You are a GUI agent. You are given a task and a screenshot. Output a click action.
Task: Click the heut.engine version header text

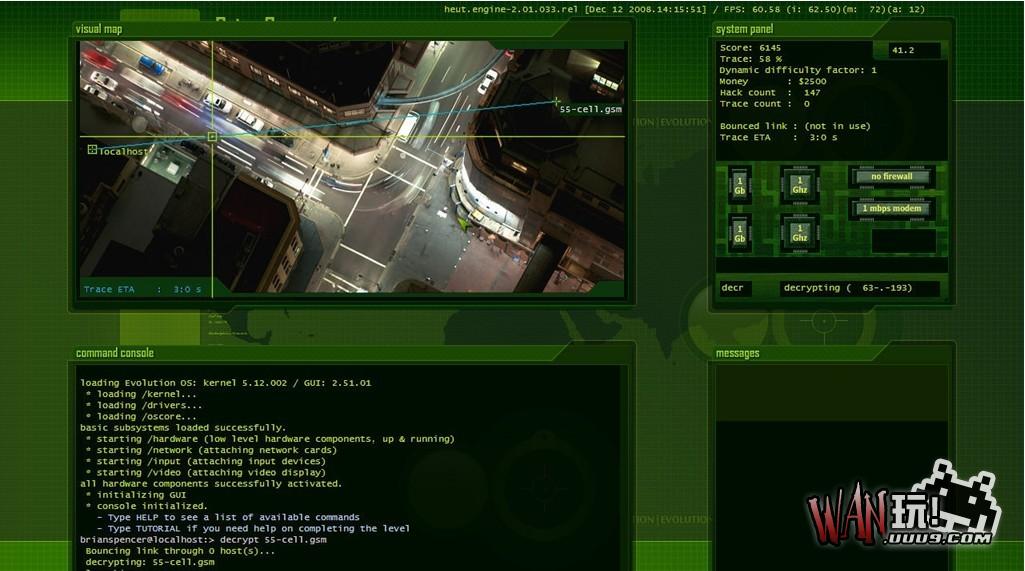[684, 9]
